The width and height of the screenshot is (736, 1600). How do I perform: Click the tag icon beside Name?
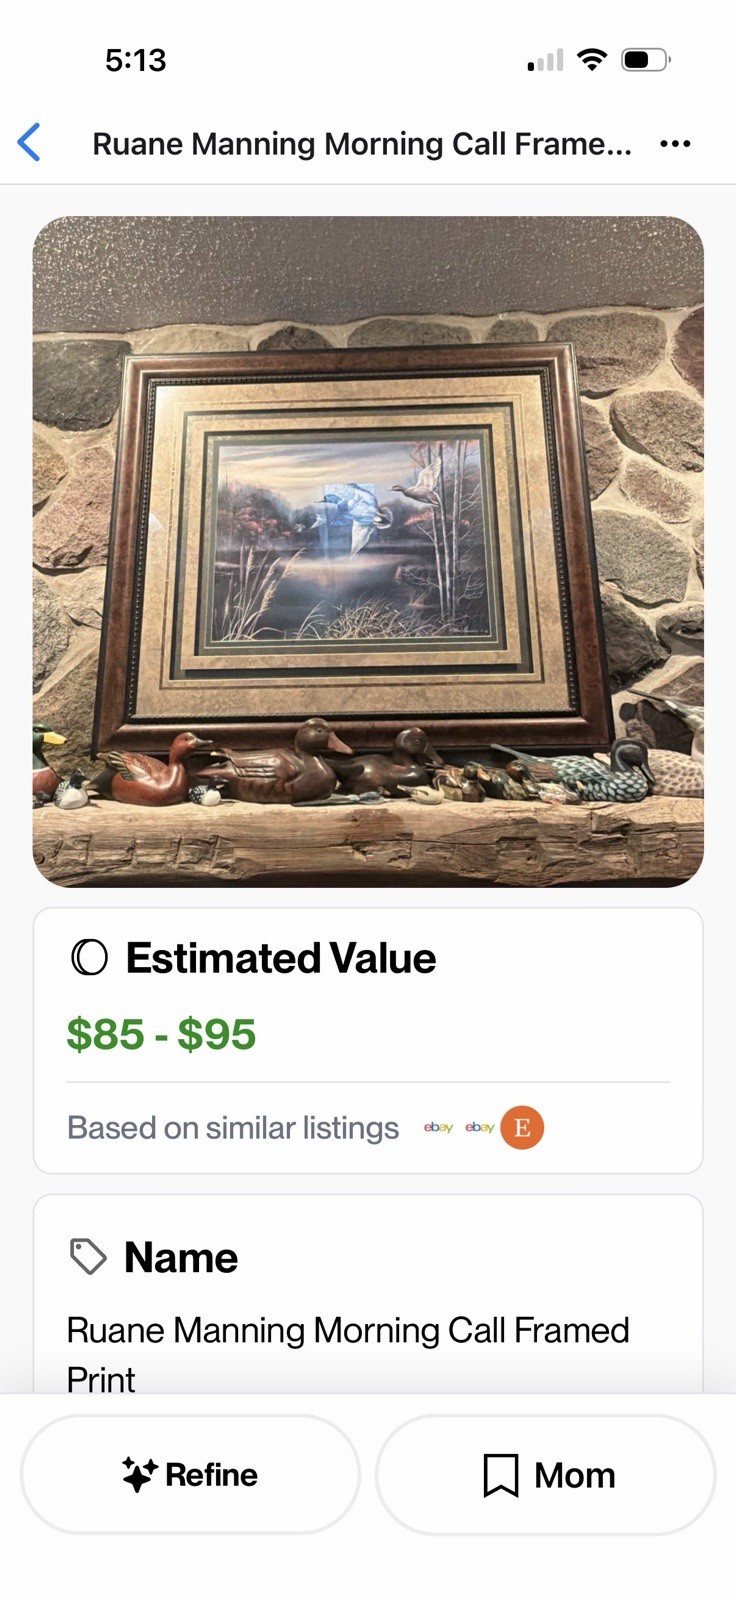88,1257
